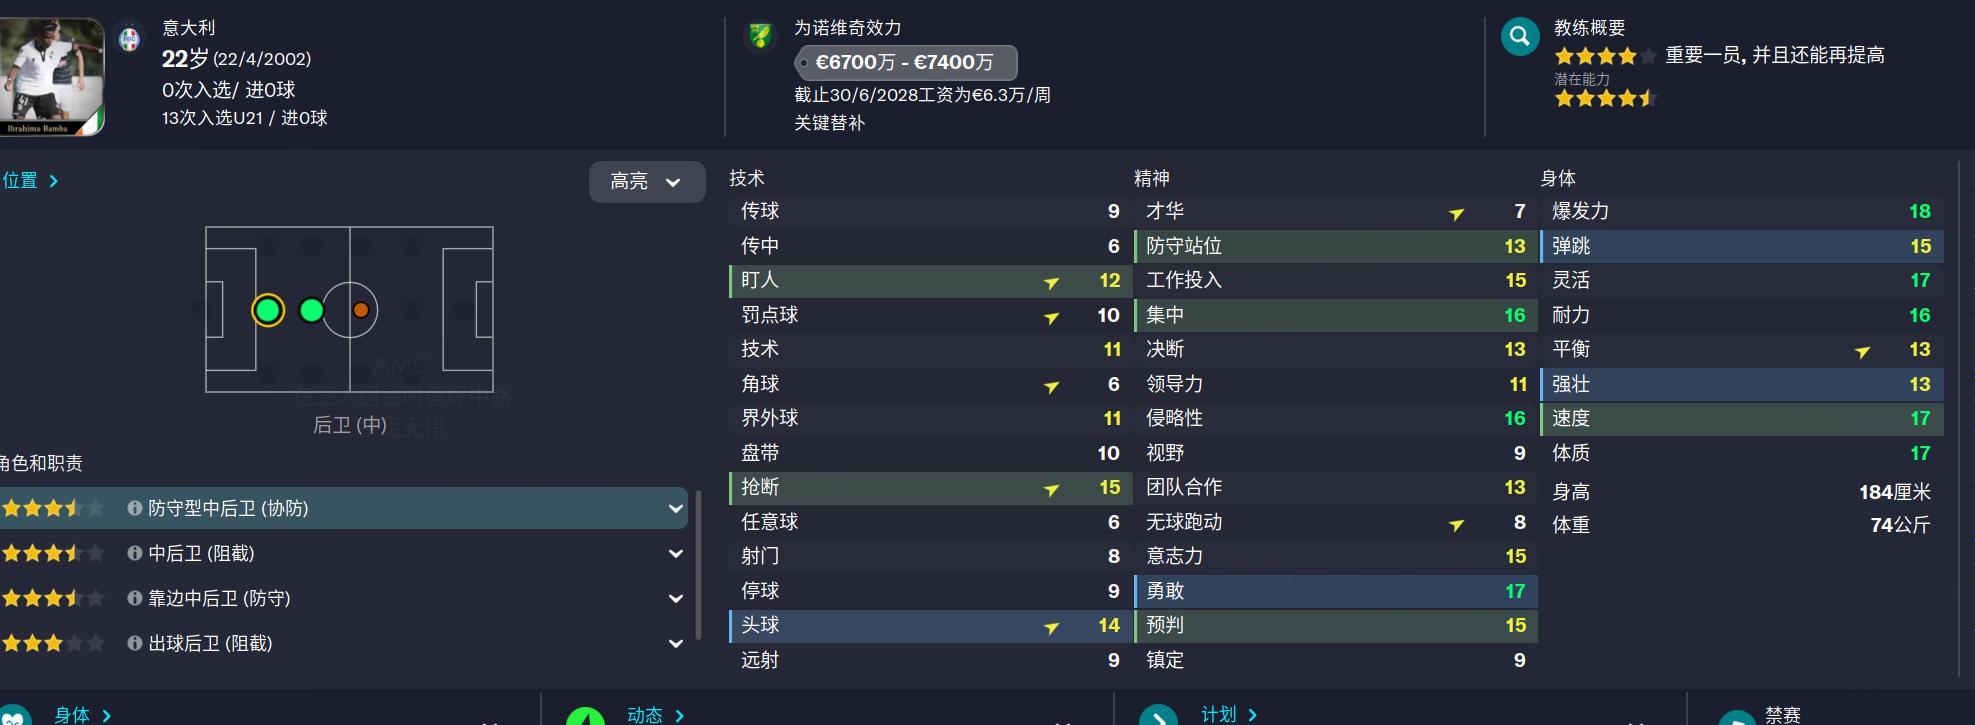Viewport: 1975px width, 725px height.
Task: Click info icon beside 靠边中后卫 (防守)
Action: click(x=134, y=598)
